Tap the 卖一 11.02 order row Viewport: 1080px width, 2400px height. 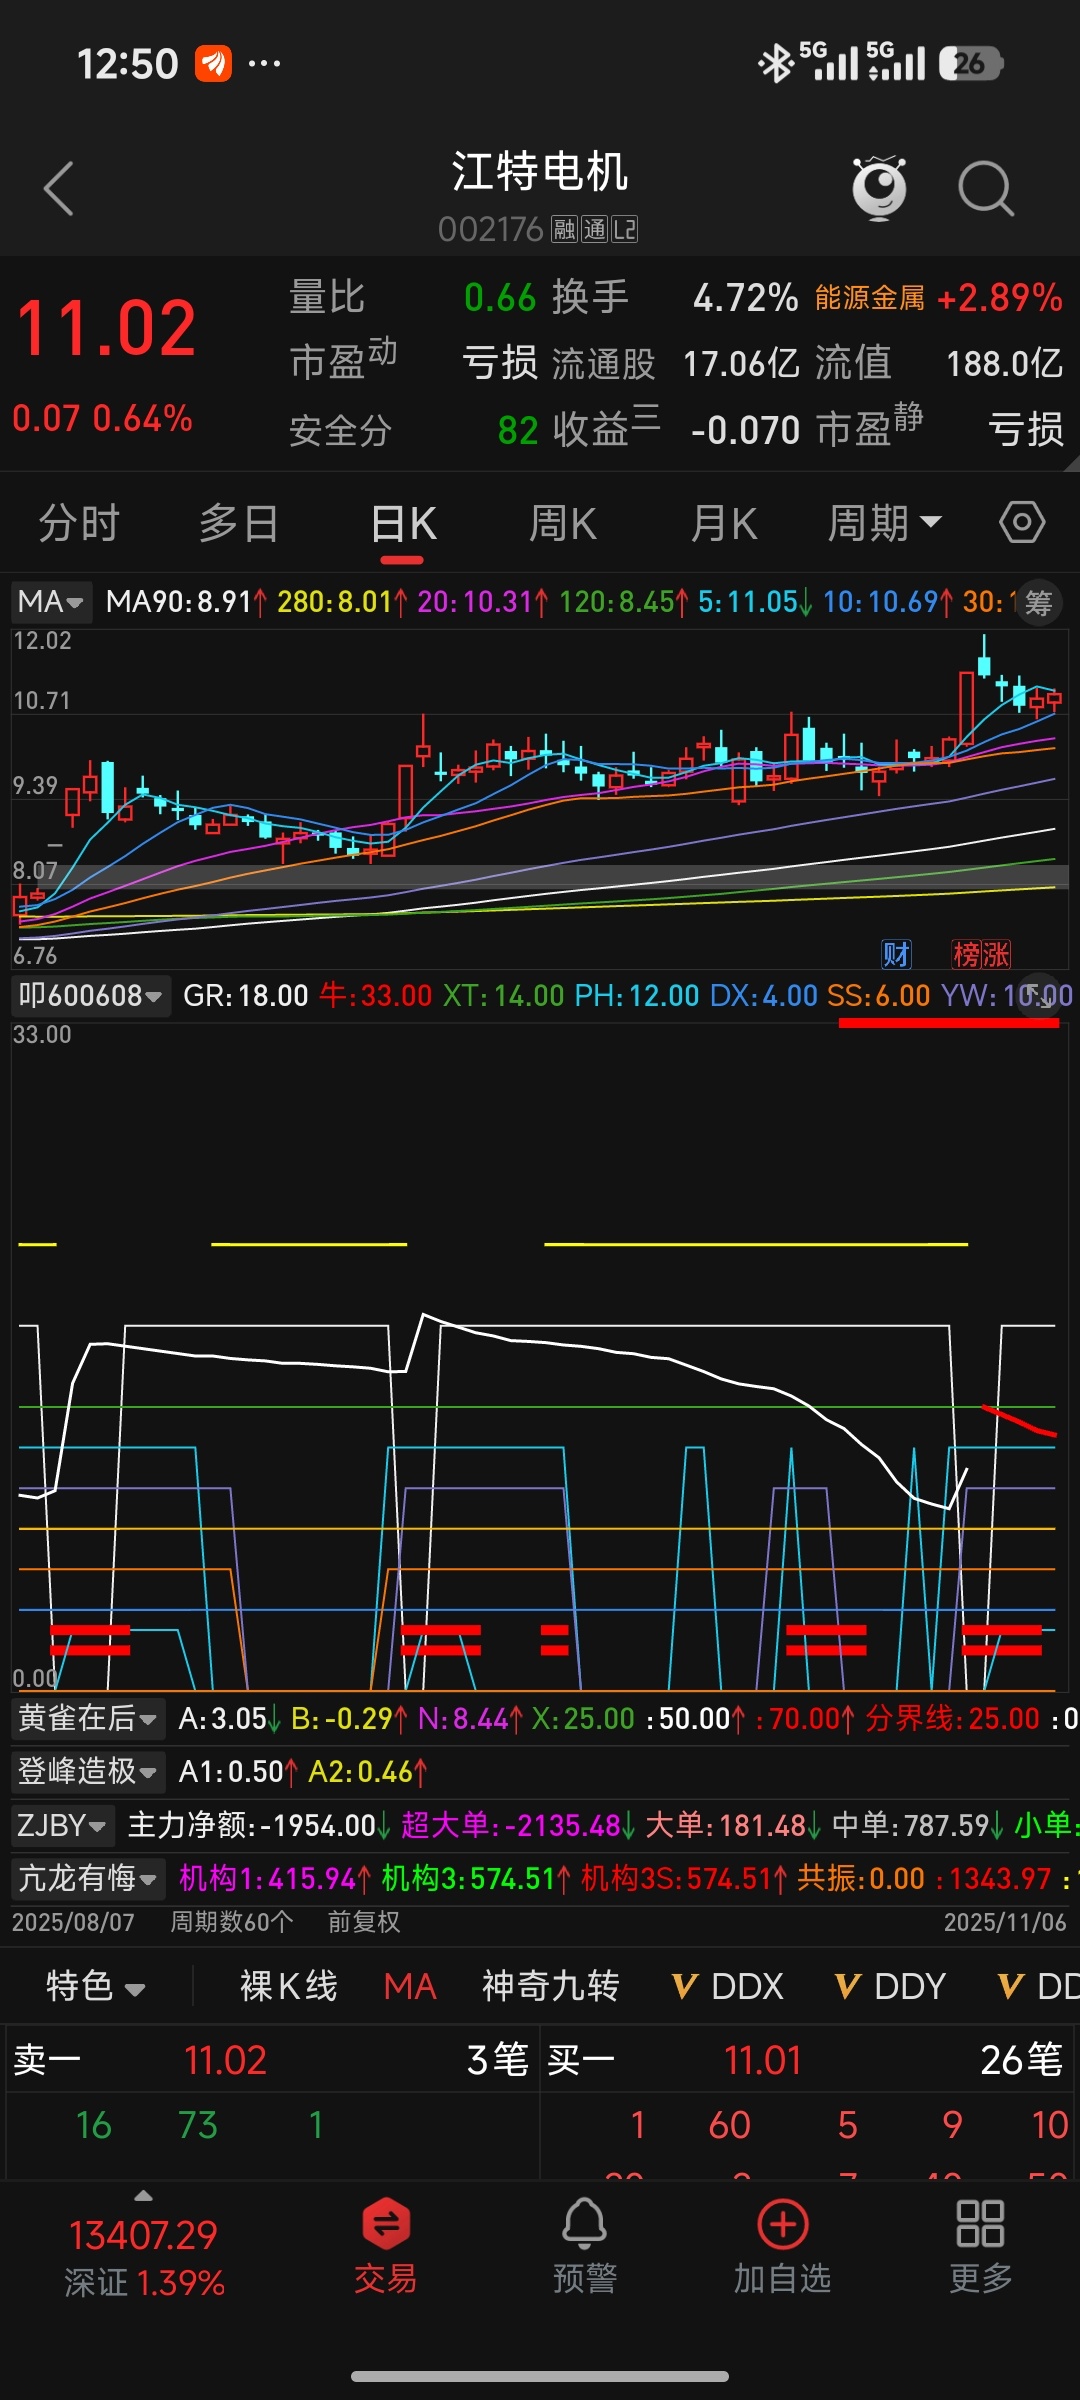[272, 2060]
